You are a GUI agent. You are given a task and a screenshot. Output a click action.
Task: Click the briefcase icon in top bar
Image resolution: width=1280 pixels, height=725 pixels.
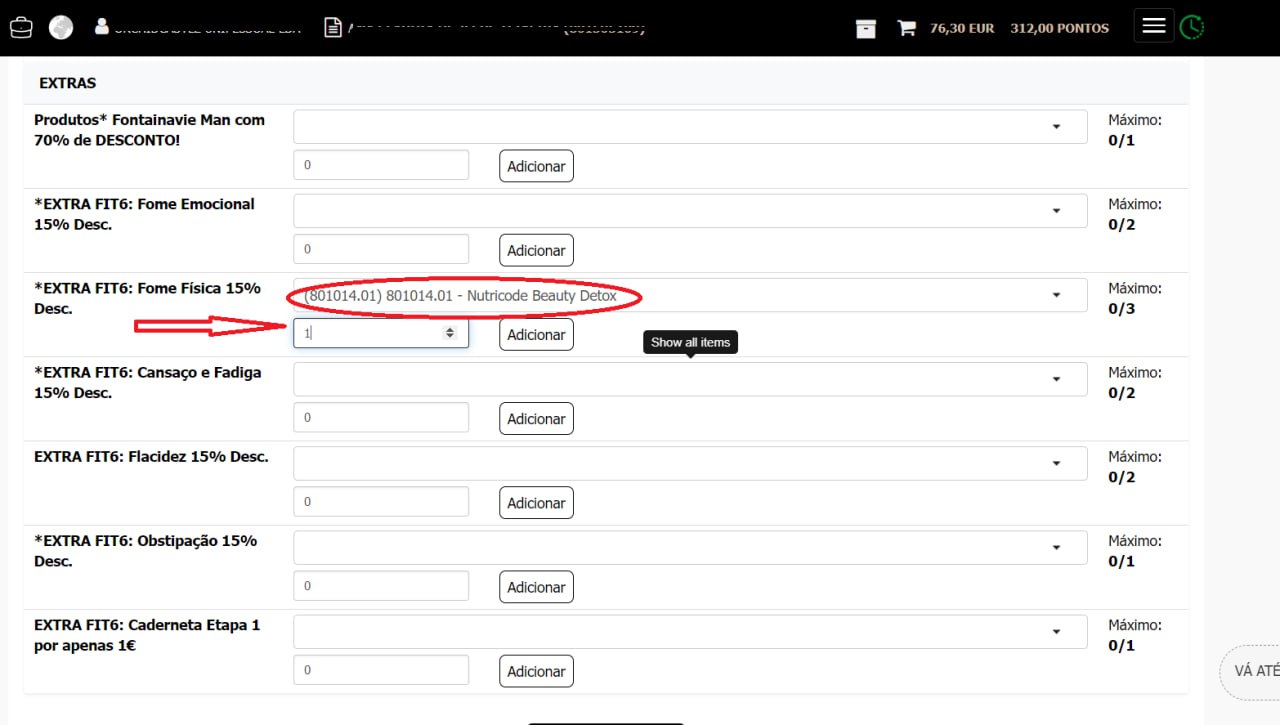coord(21,27)
